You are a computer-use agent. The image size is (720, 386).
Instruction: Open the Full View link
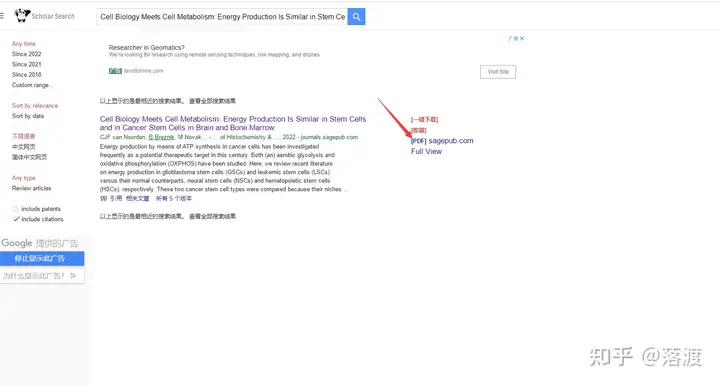(x=426, y=151)
